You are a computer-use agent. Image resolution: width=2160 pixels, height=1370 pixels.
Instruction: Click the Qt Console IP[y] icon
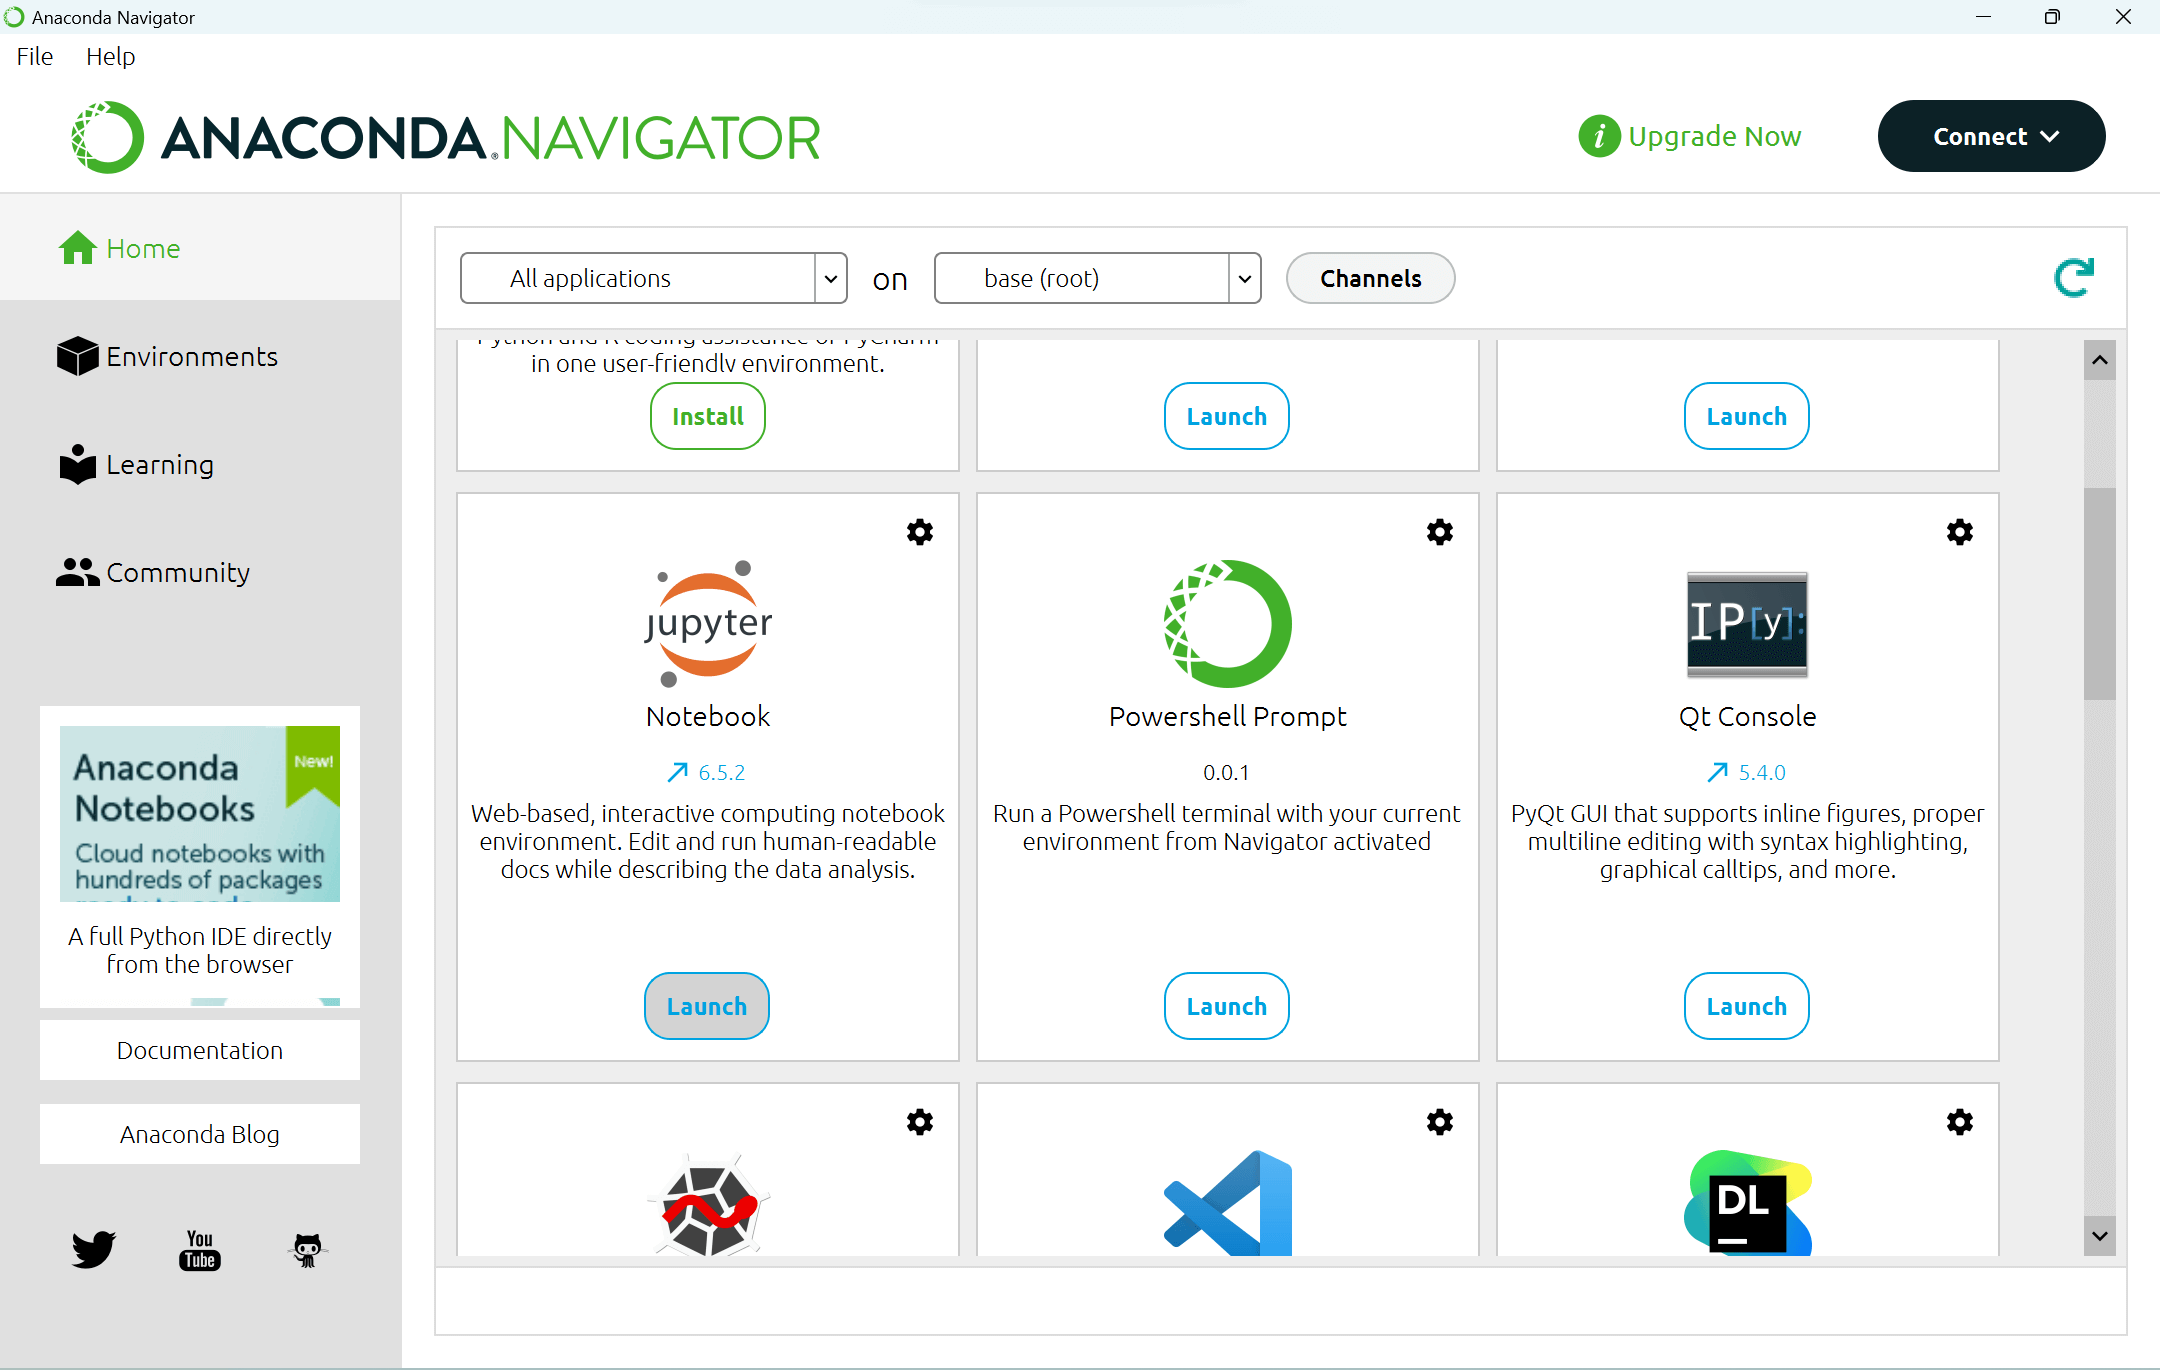pos(1744,622)
